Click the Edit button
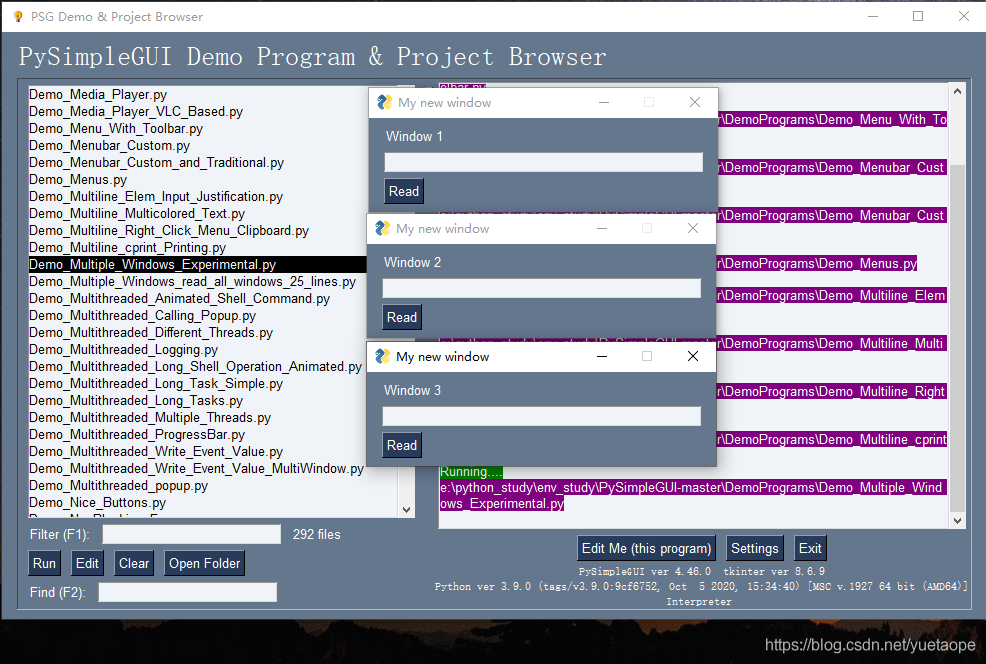Image resolution: width=986 pixels, height=664 pixels. [x=87, y=563]
